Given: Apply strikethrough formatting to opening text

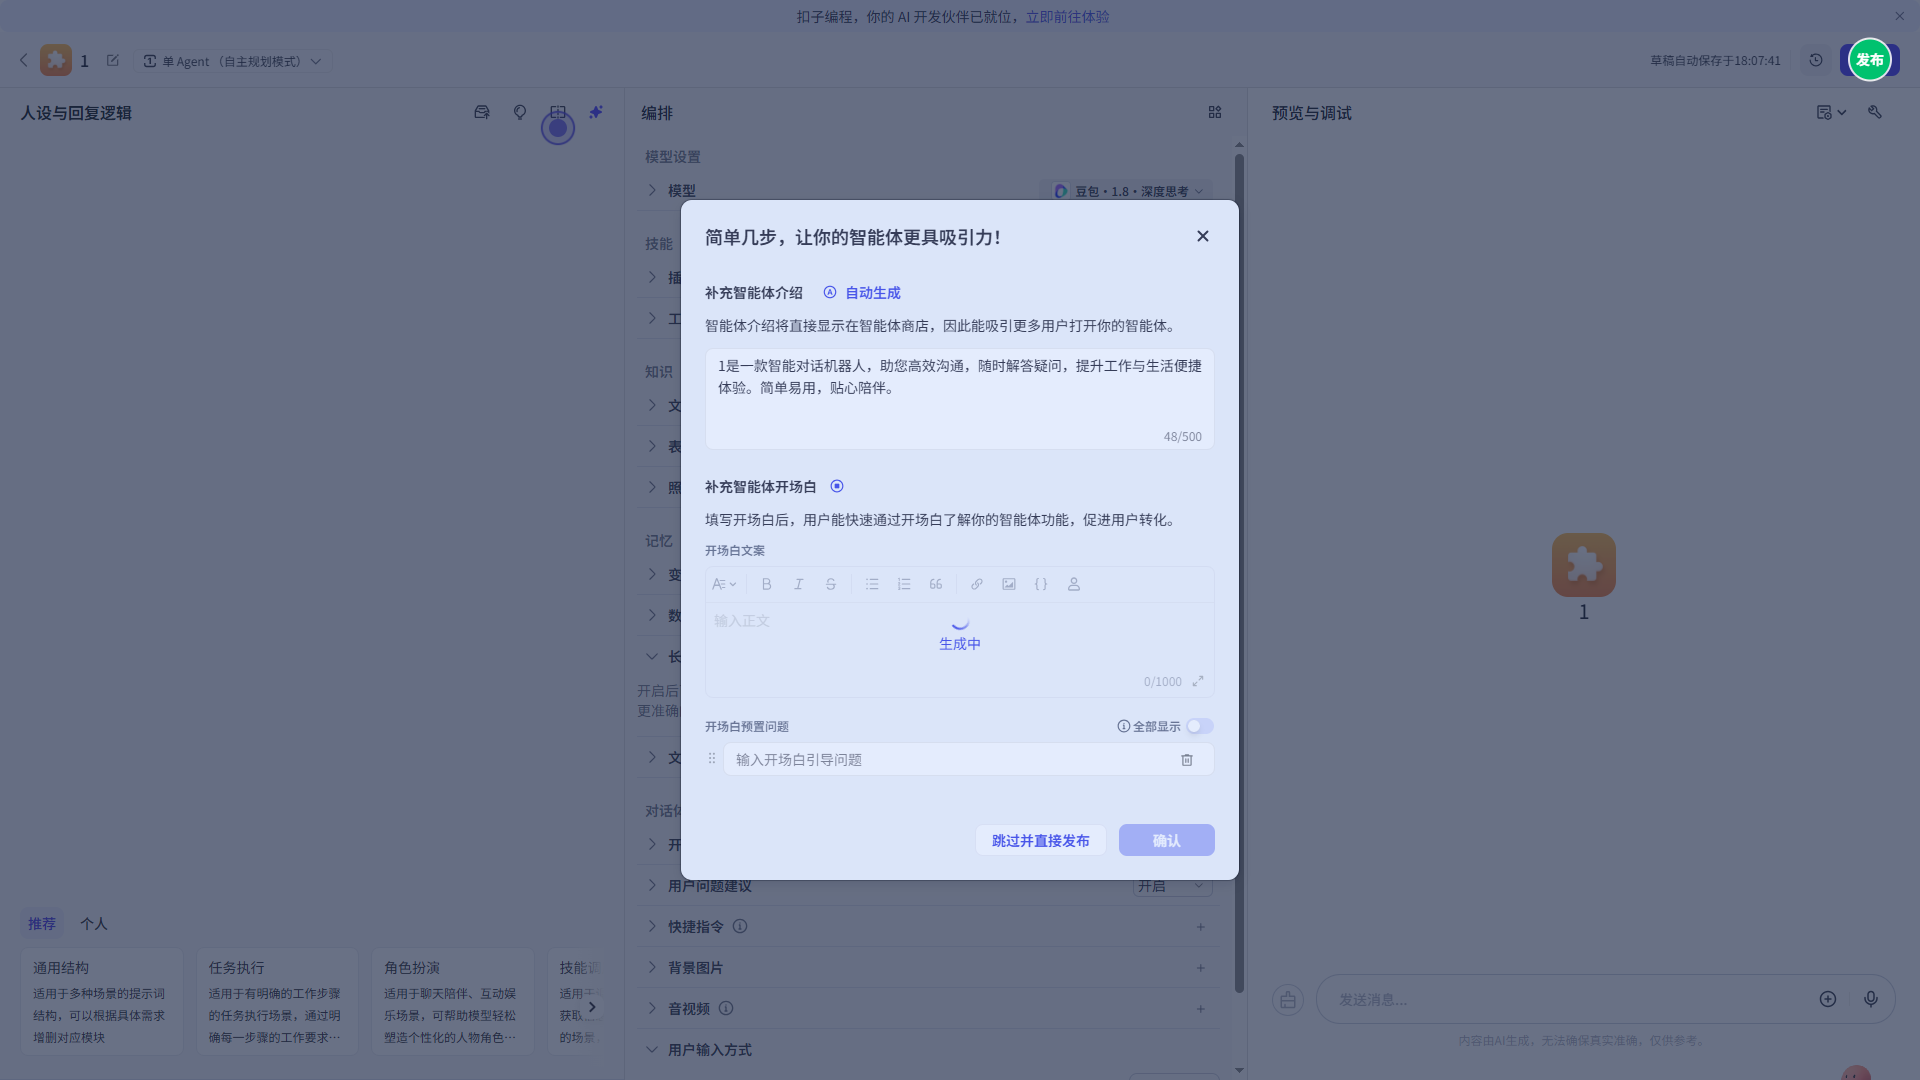Looking at the screenshot, I should [x=830, y=584].
